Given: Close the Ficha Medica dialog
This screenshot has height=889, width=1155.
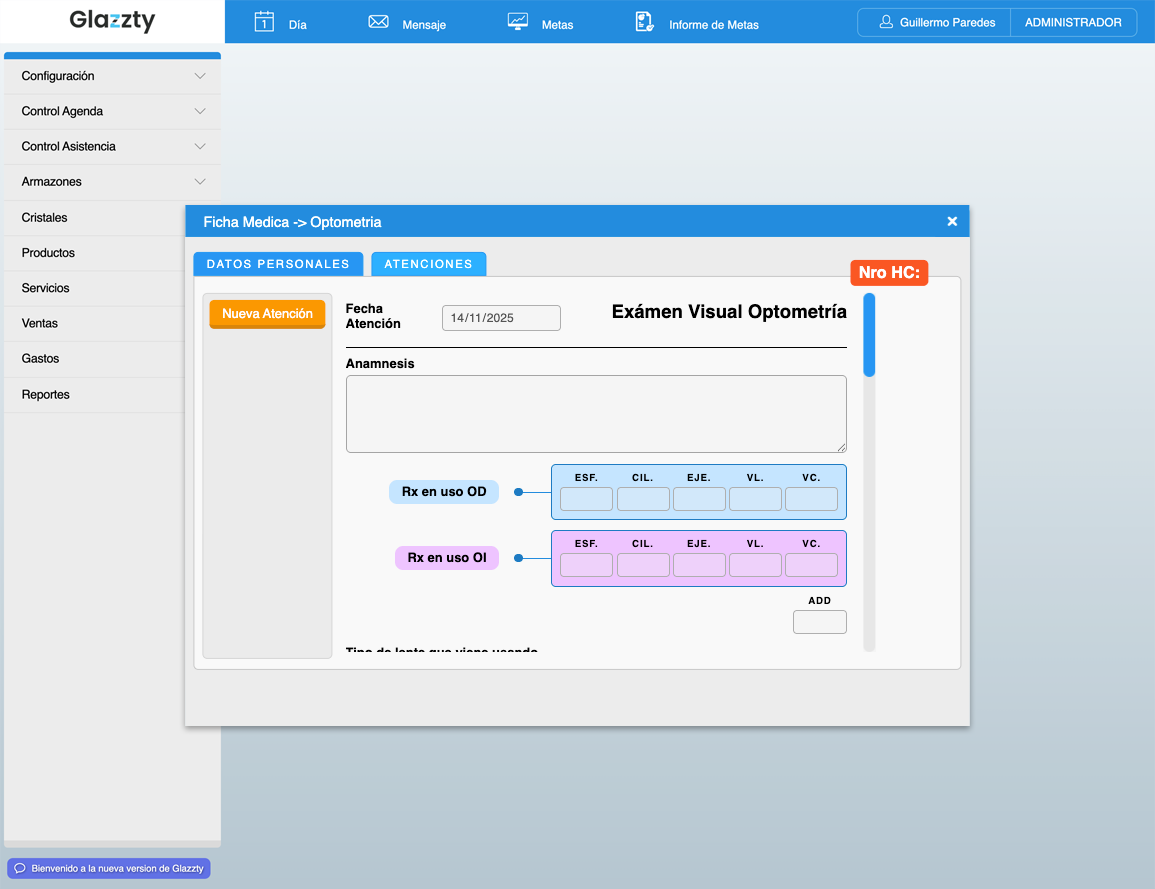Looking at the screenshot, I should coord(952,221).
